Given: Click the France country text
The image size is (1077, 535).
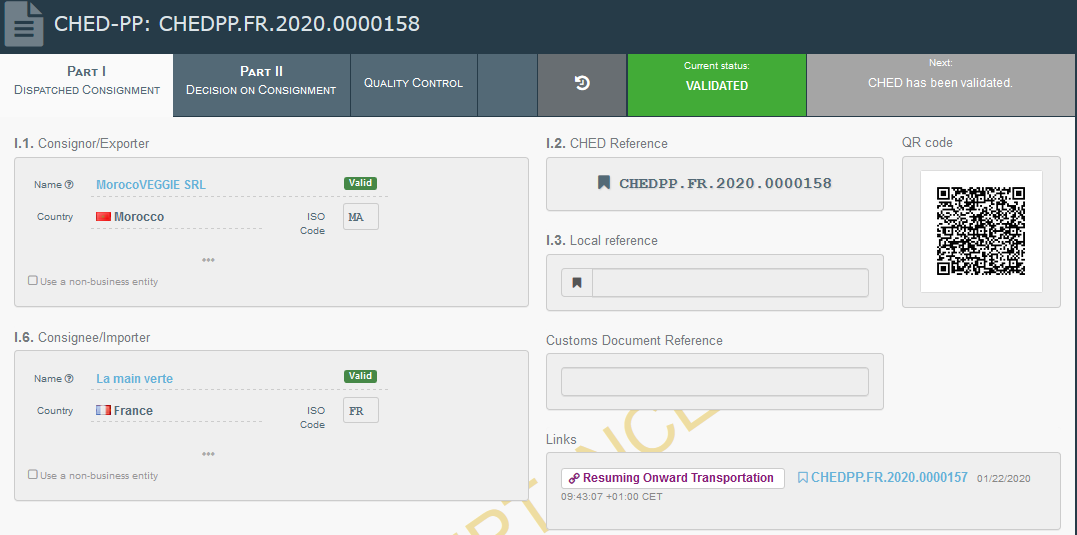Looking at the screenshot, I should (133, 411).
